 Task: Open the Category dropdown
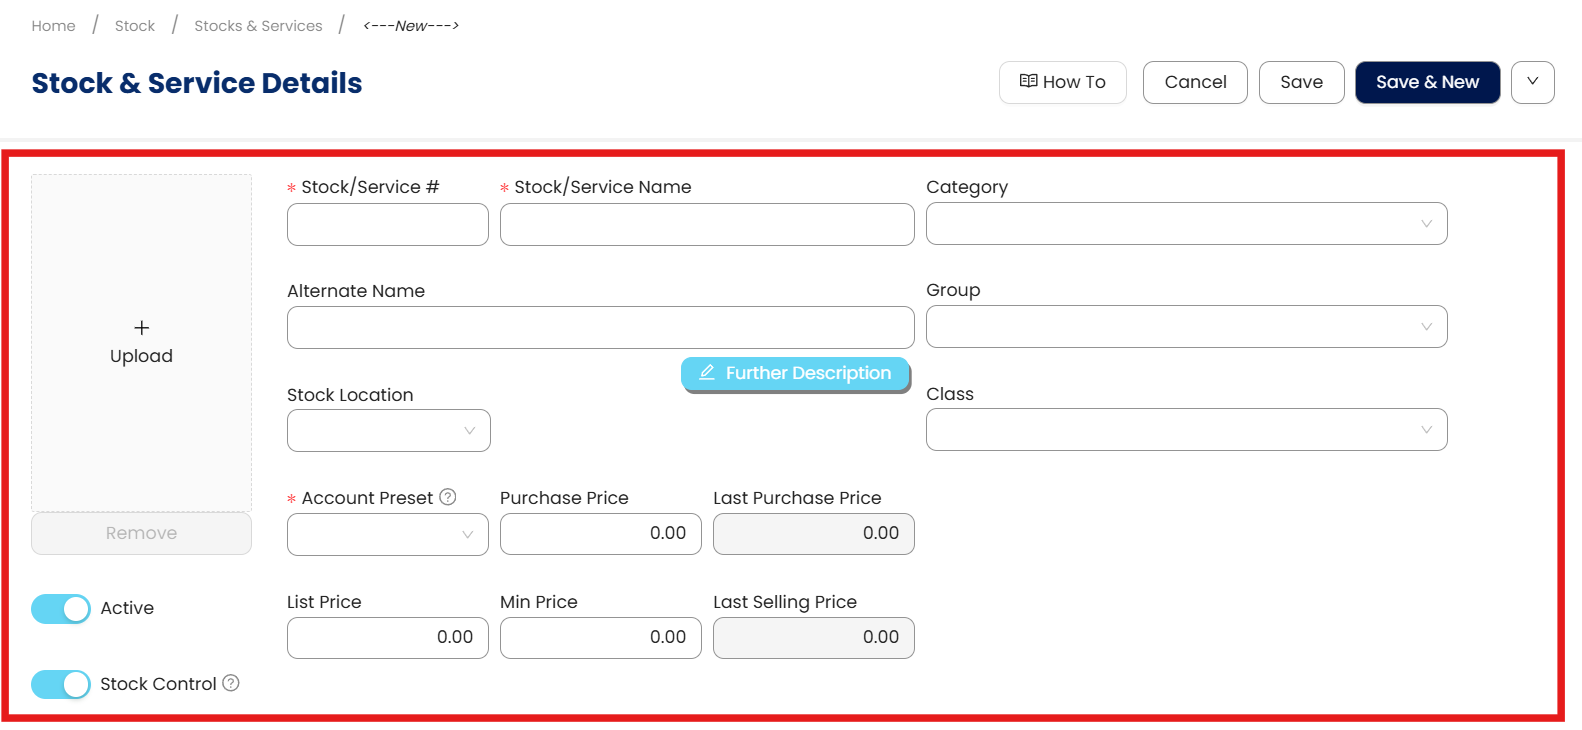point(1186,224)
